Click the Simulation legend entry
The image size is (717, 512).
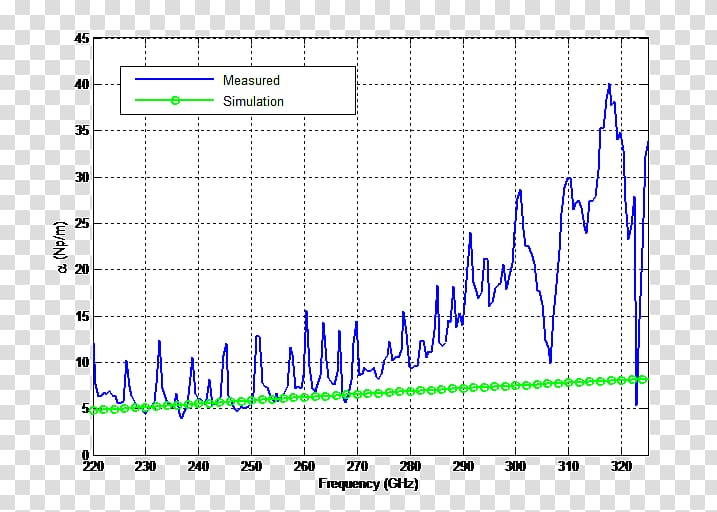pyautogui.click(x=253, y=101)
